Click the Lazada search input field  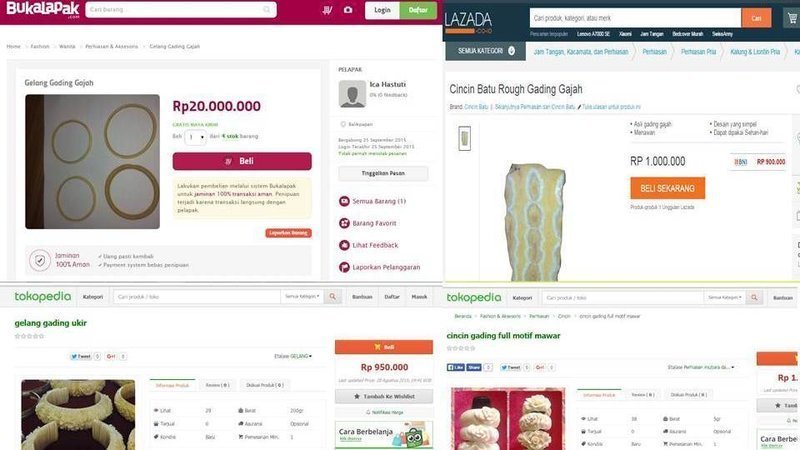(635, 18)
